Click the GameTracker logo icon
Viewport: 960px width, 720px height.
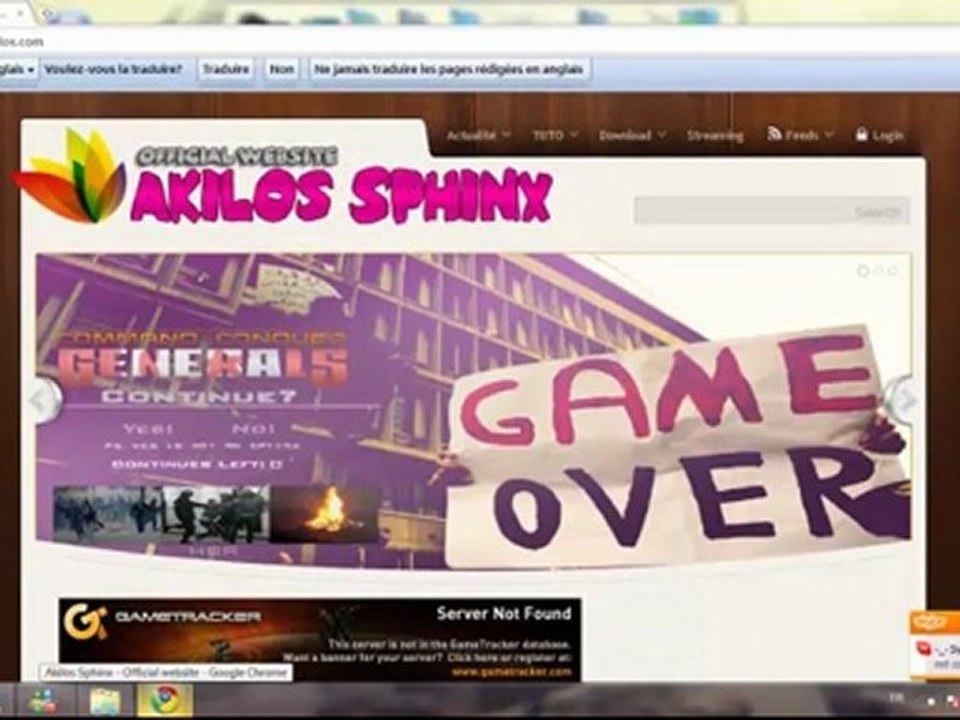85,621
